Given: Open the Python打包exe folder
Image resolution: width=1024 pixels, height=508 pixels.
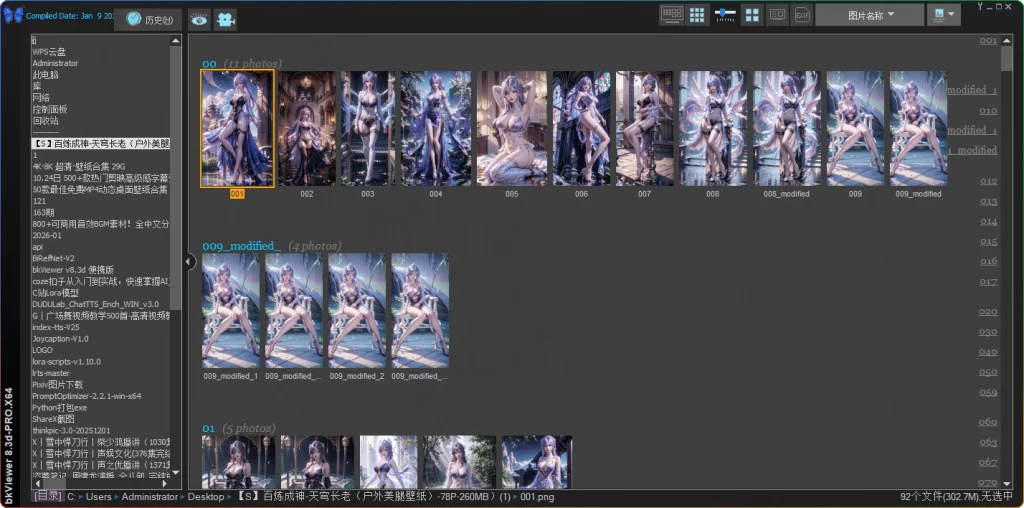Looking at the screenshot, I should click(x=59, y=407).
